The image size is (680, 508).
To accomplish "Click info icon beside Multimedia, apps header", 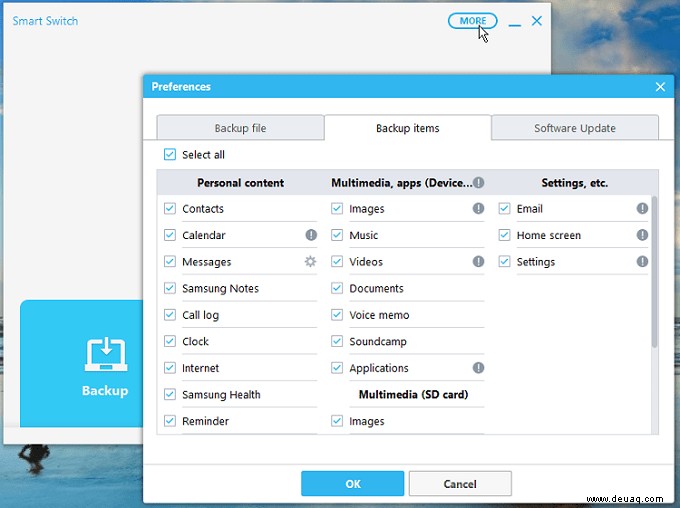I will tap(478, 183).
